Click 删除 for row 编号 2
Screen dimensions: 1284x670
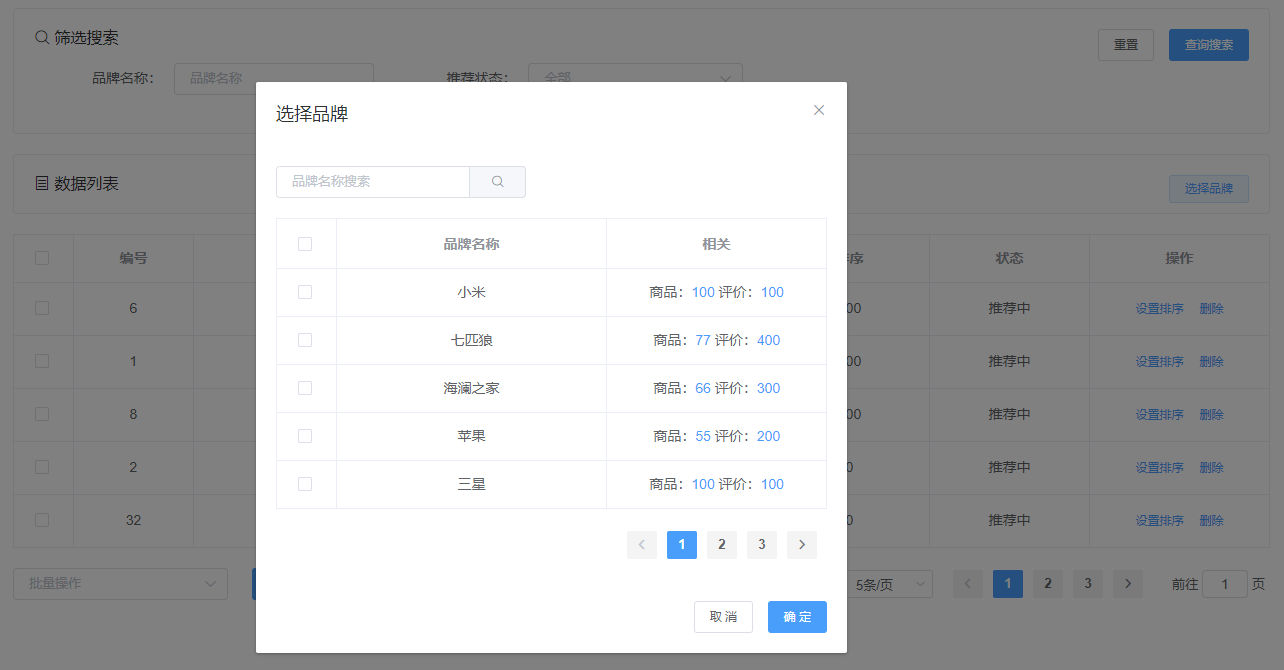(x=1211, y=468)
